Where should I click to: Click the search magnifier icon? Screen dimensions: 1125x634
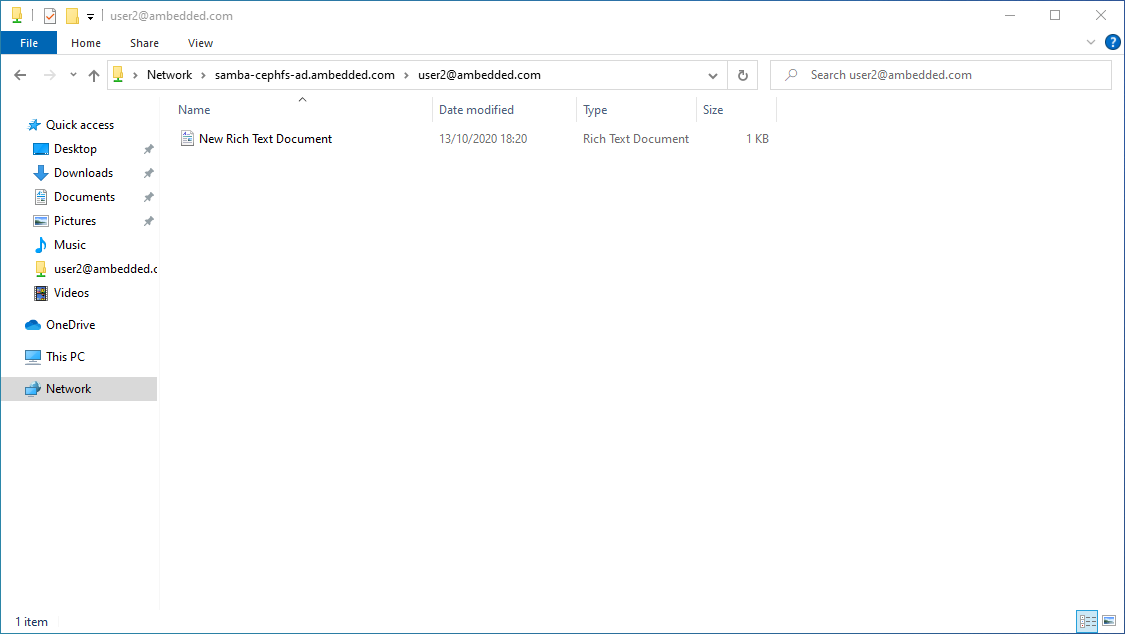click(791, 75)
